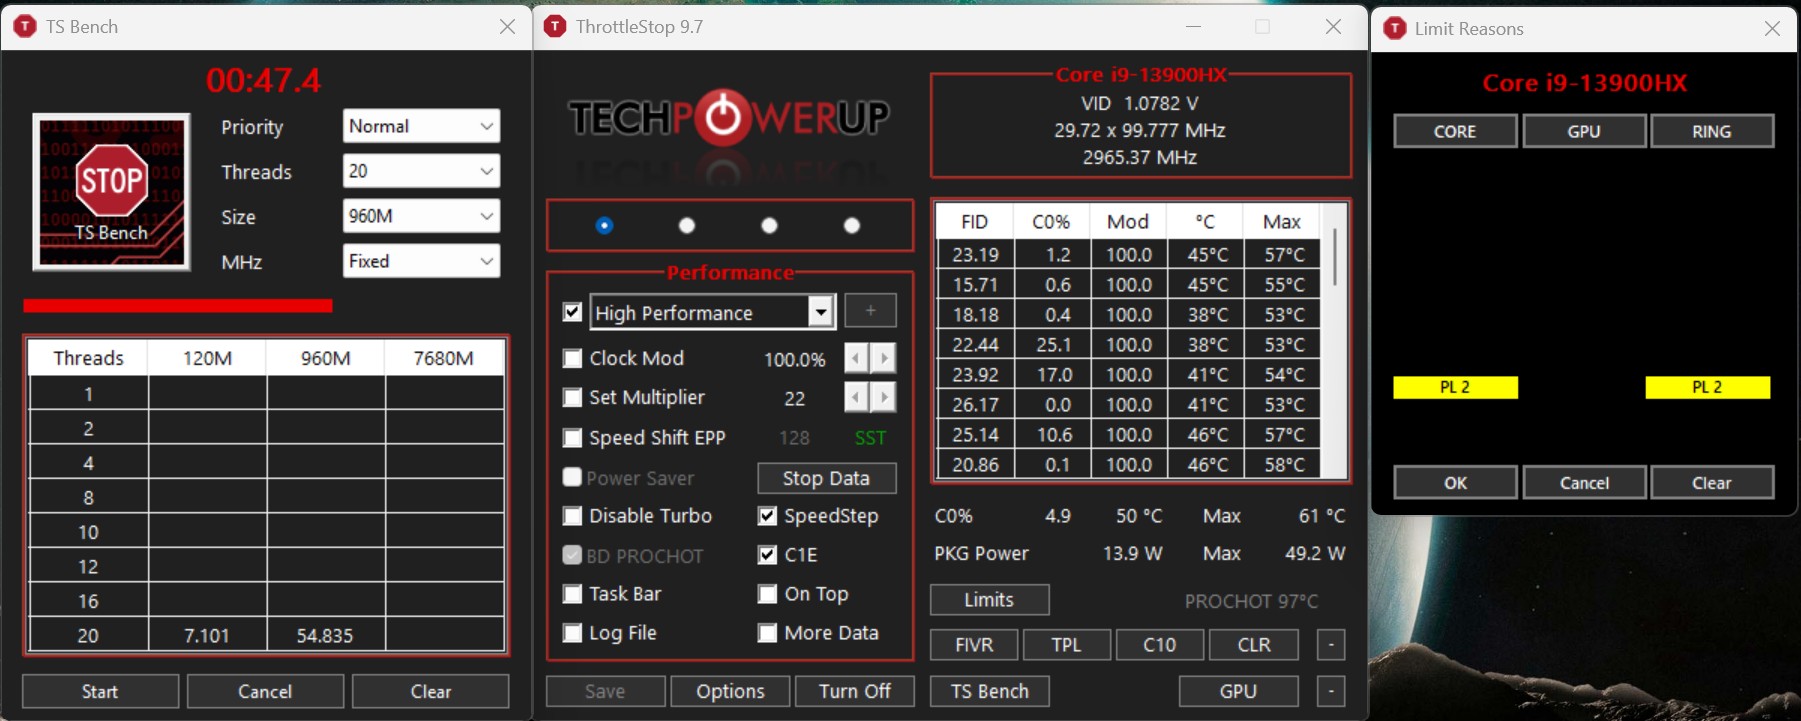The width and height of the screenshot is (1801, 721).
Task: Click the TS Bench button in ThrottleStop
Action: [x=990, y=691]
